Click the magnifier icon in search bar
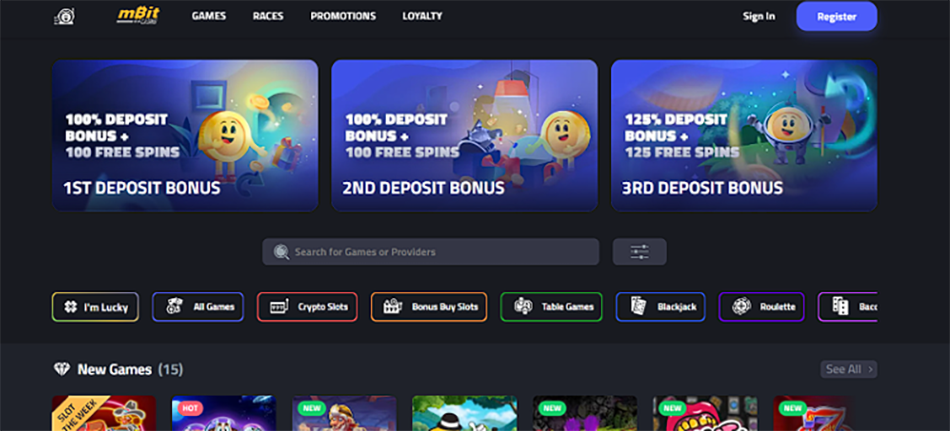 [x=281, y=252]
